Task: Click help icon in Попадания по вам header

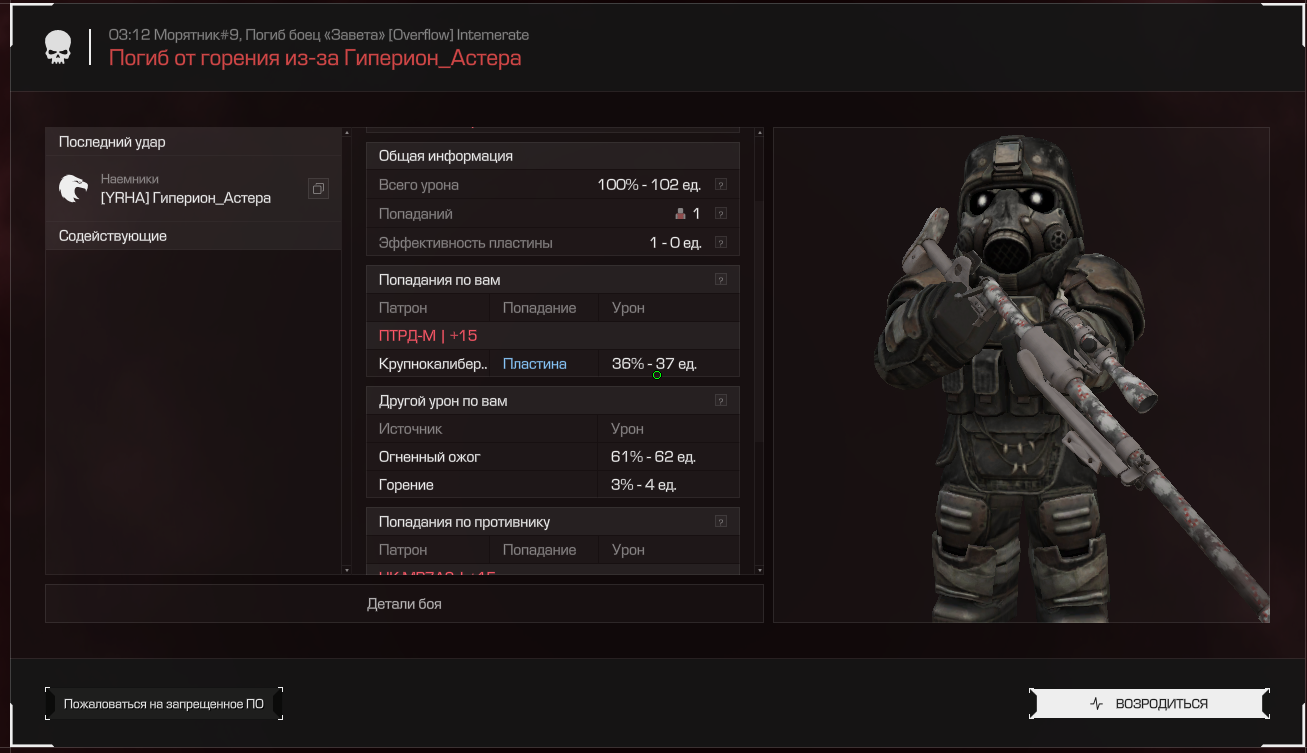Action: point(720,280)
